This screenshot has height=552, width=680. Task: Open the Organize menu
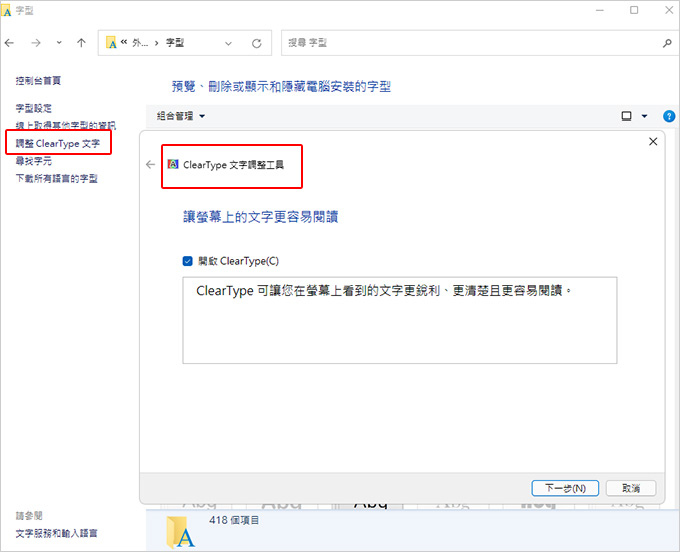coord(180,116)
